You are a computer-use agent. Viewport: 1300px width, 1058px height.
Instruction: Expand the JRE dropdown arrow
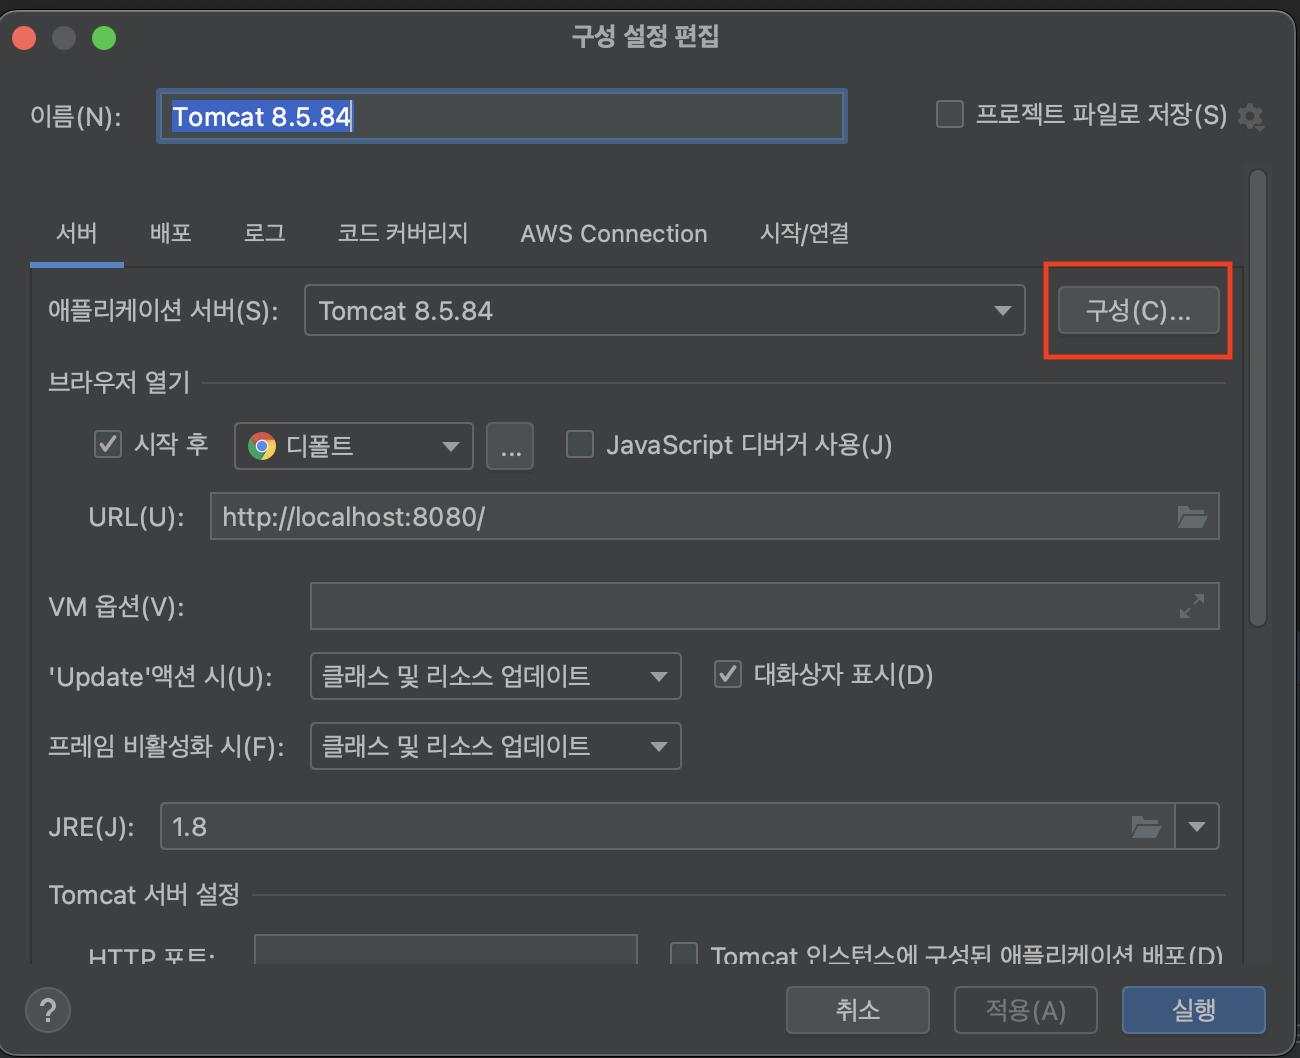(1197, 827)
